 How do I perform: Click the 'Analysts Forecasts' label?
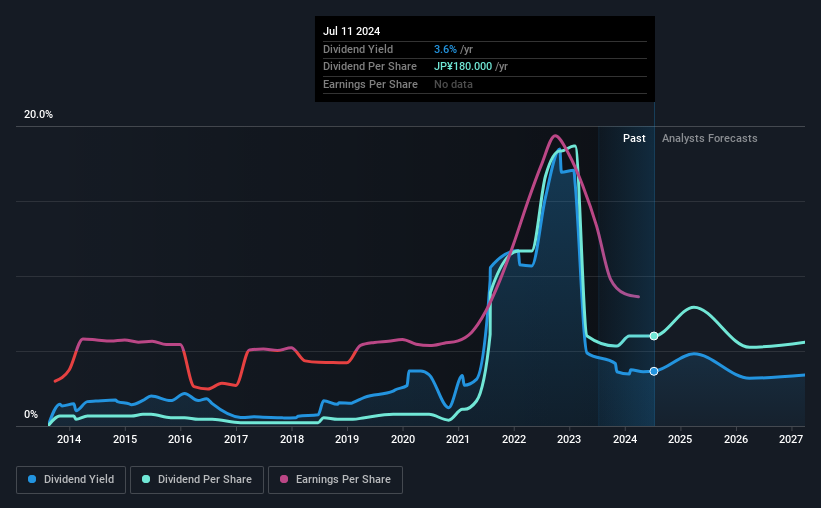pos(709,138)
